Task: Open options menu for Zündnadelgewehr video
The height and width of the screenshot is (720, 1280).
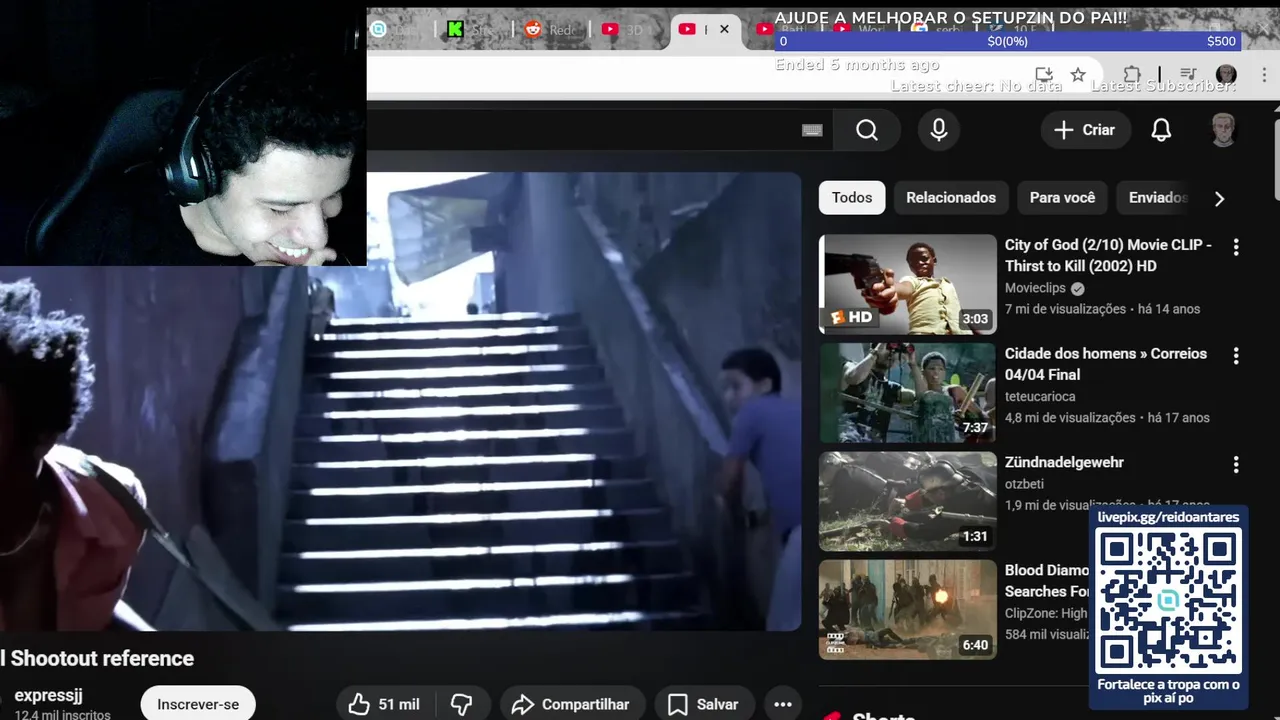Action: (1236, 465)
